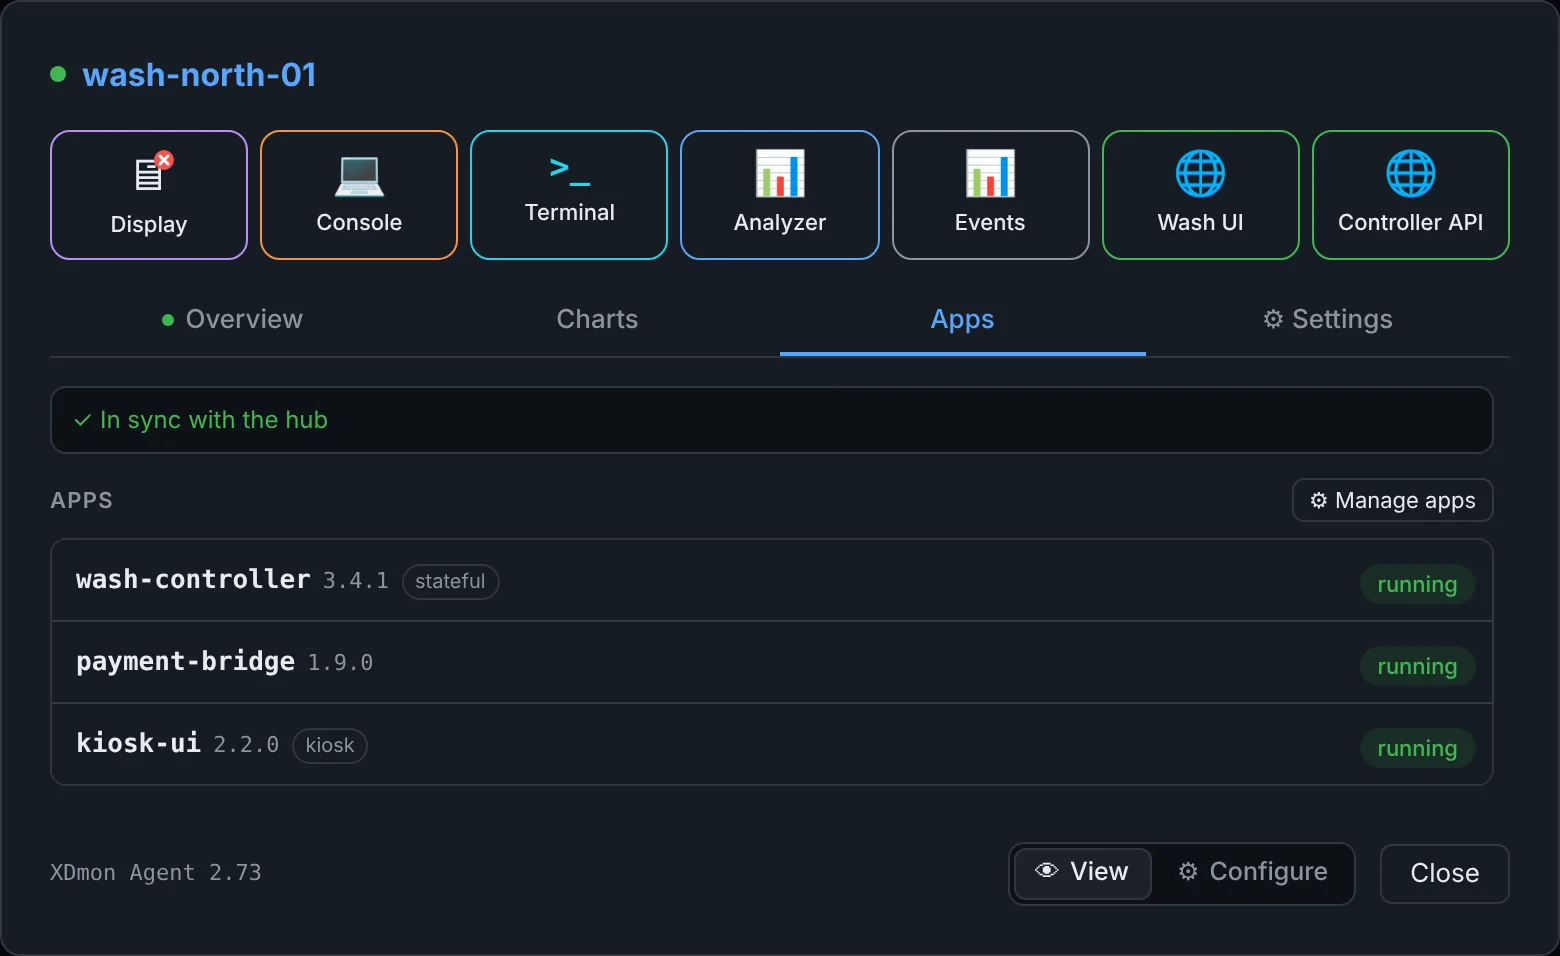Click running status of kiosk-ui
The height and width of the screenshot is (956, 1560).
point(1417,748)
